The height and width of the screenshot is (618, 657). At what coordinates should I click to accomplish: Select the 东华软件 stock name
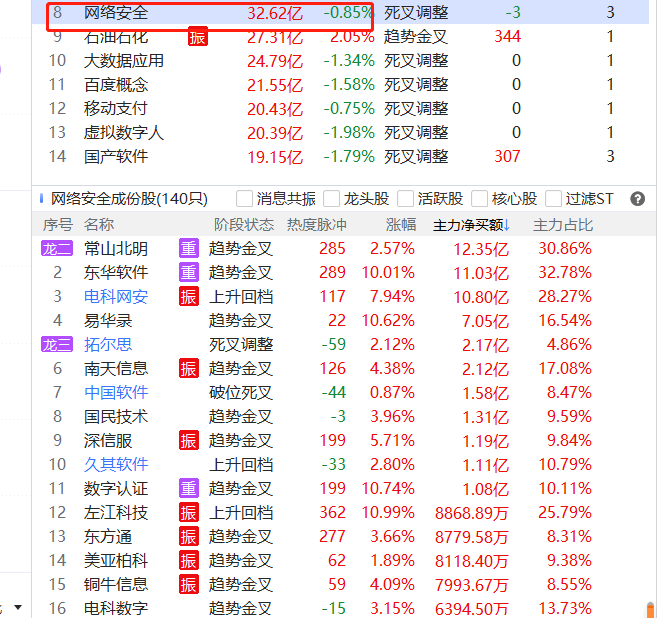[116, 273]
